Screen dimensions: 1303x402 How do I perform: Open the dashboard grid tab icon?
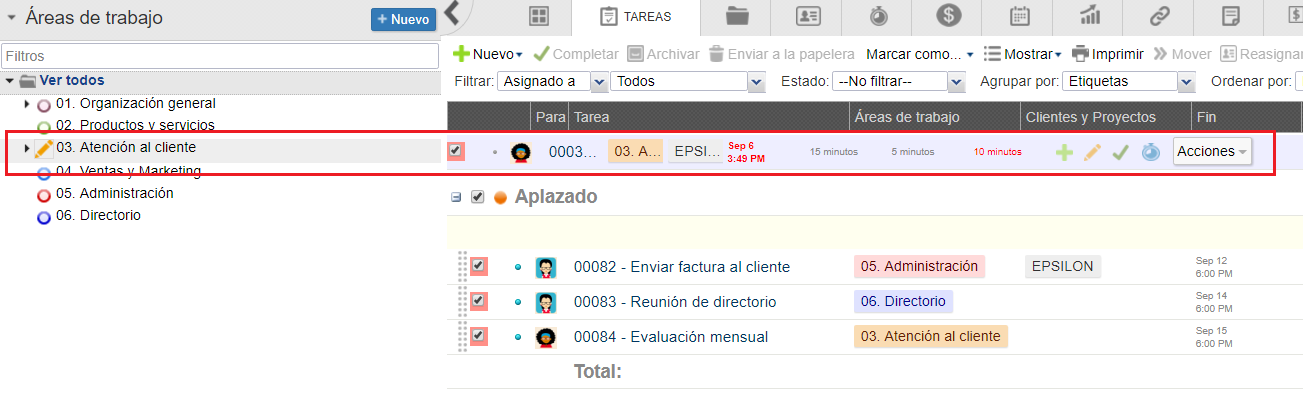pos(539,16)
